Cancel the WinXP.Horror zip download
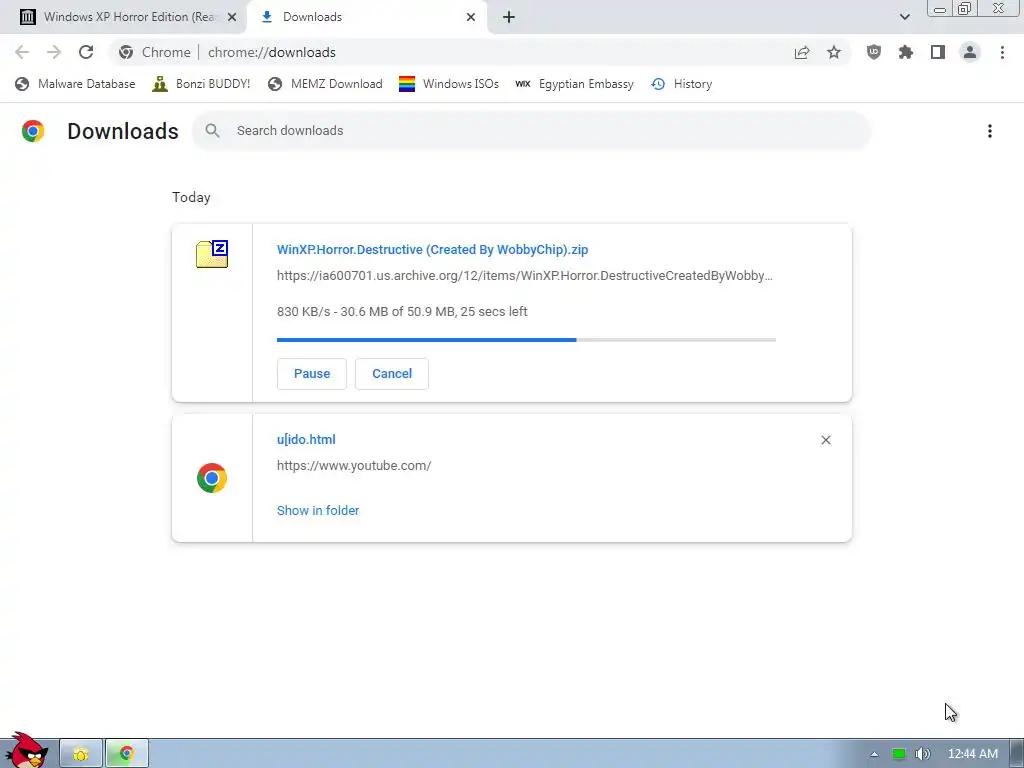This screenshot has width=1024, height=768. [392, 374]
